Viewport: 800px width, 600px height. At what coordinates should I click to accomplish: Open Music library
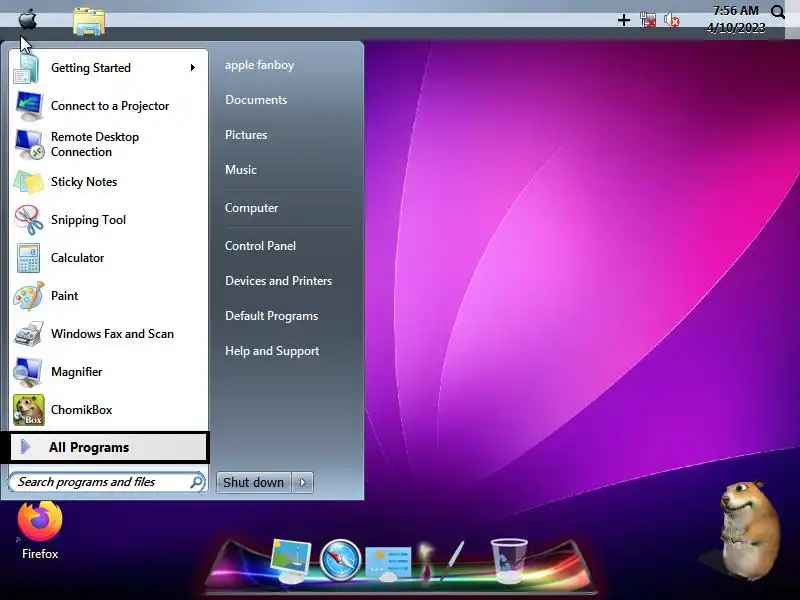point(241,170)
